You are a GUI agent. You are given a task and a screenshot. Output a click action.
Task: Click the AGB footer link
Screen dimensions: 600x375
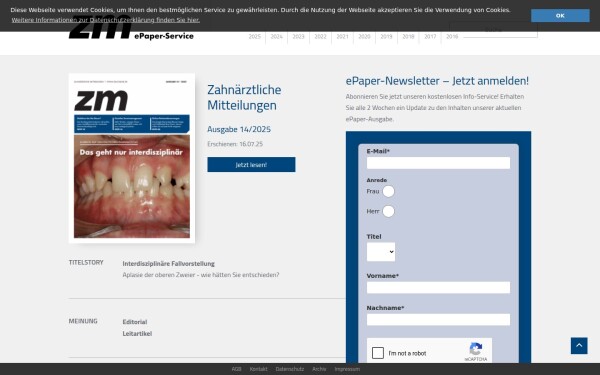pyautogui.click(x=236, y=369)
